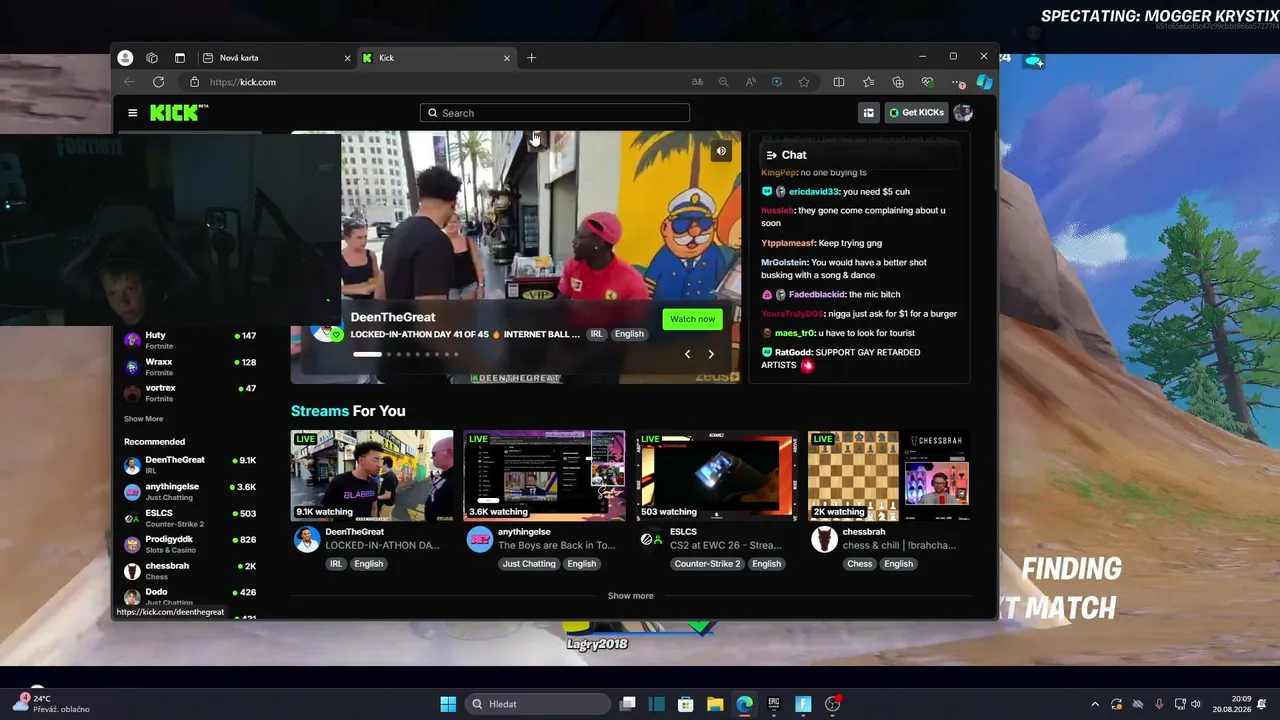
Task: Open the chessbrah live stream thumbnail
Action: click(889, 475)
